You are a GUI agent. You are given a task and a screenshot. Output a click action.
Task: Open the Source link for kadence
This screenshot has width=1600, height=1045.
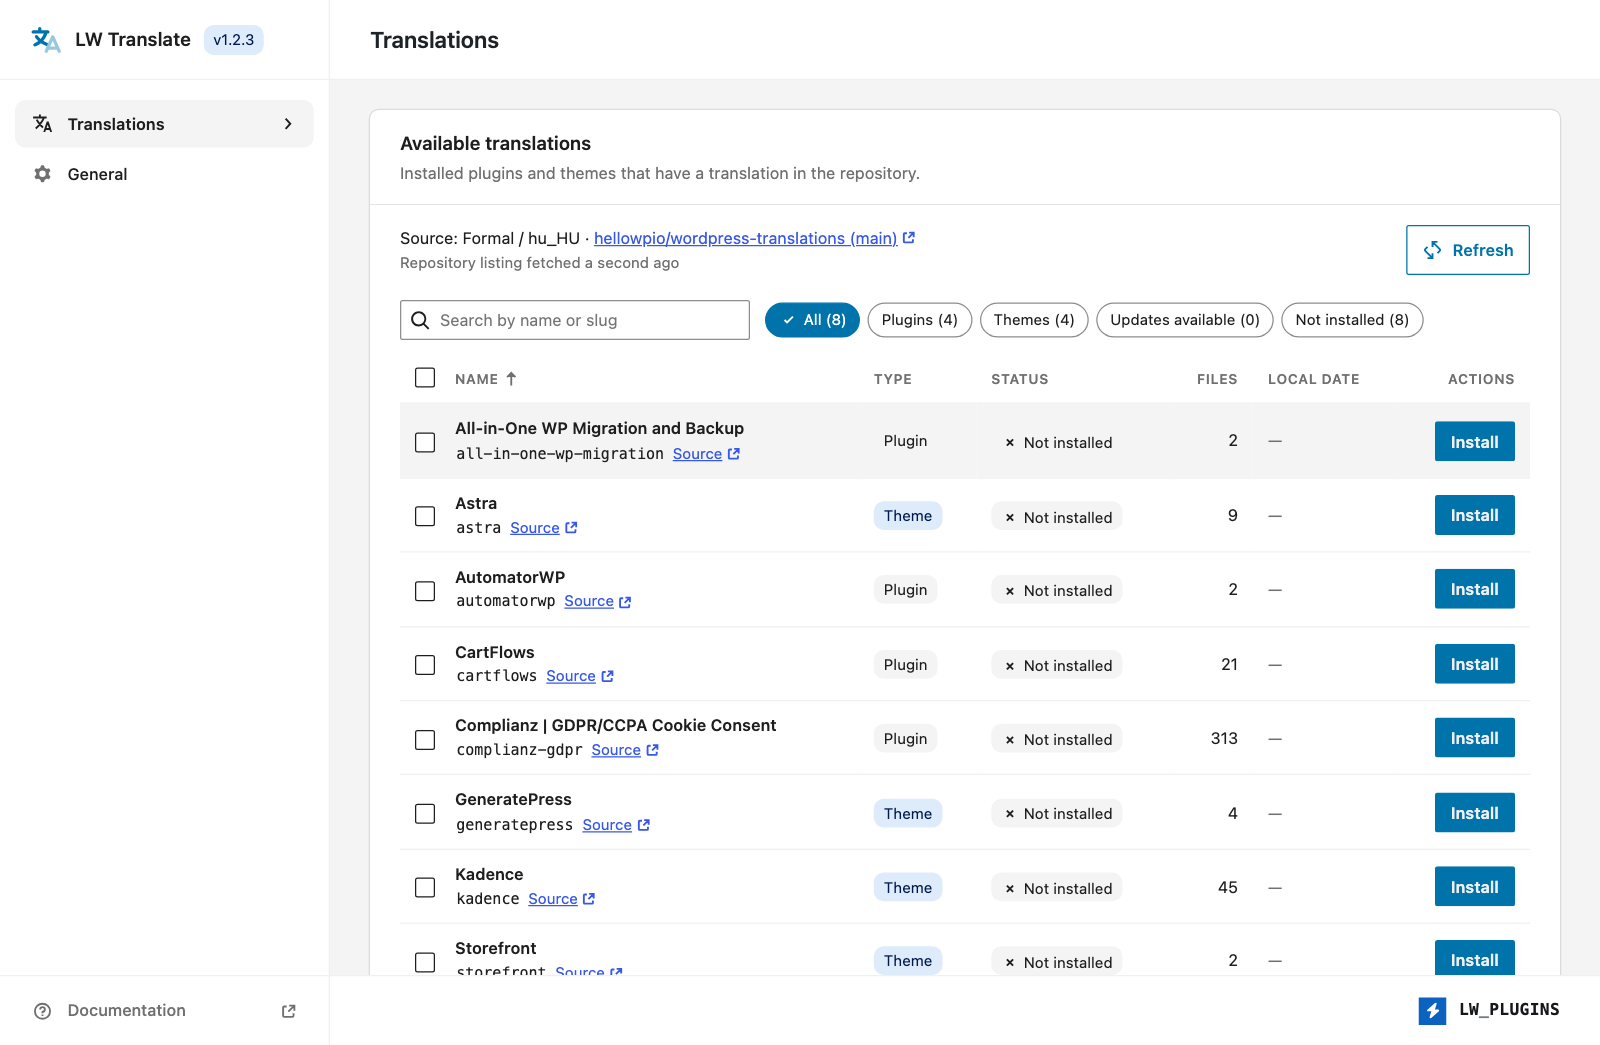[553, 899]
